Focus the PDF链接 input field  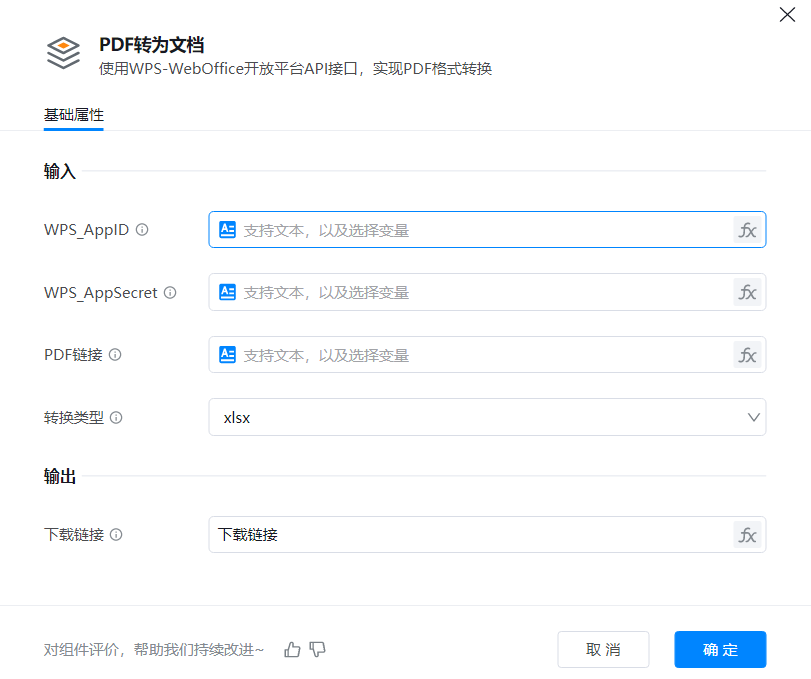coord(480,355)
